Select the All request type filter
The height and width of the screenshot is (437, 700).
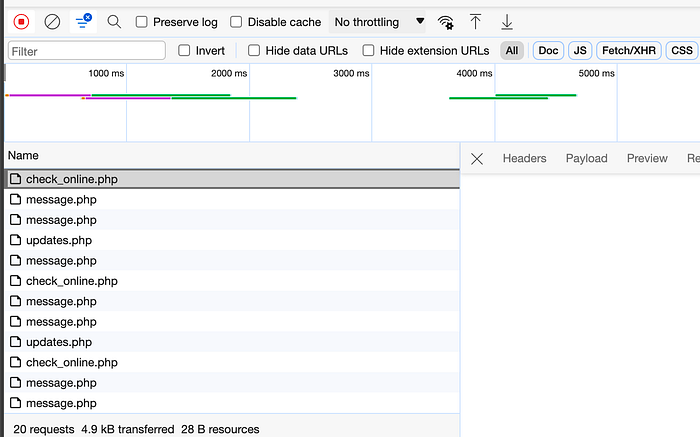(512, 50)
